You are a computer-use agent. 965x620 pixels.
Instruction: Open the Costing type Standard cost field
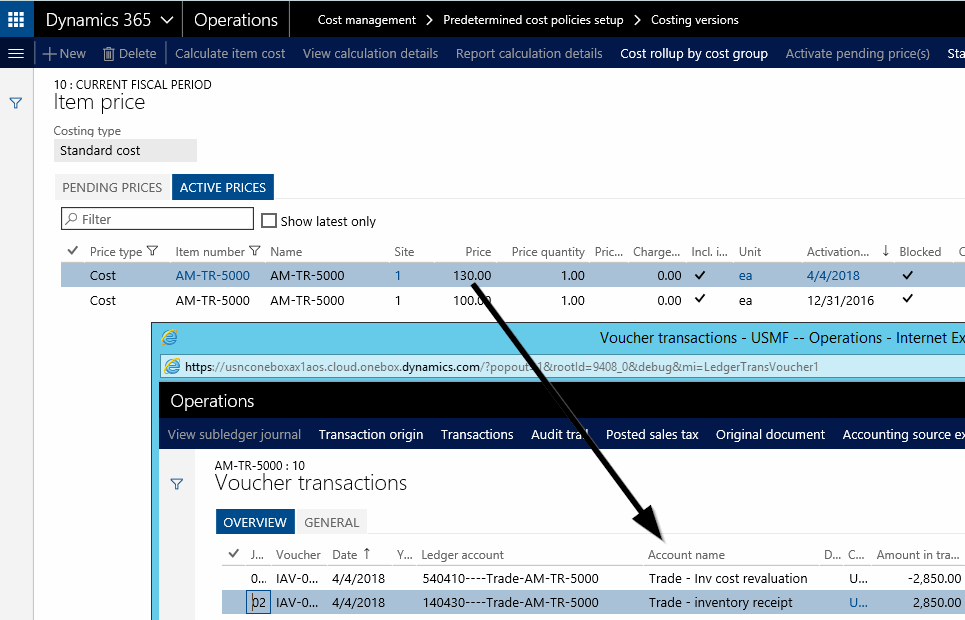(125, 151)
